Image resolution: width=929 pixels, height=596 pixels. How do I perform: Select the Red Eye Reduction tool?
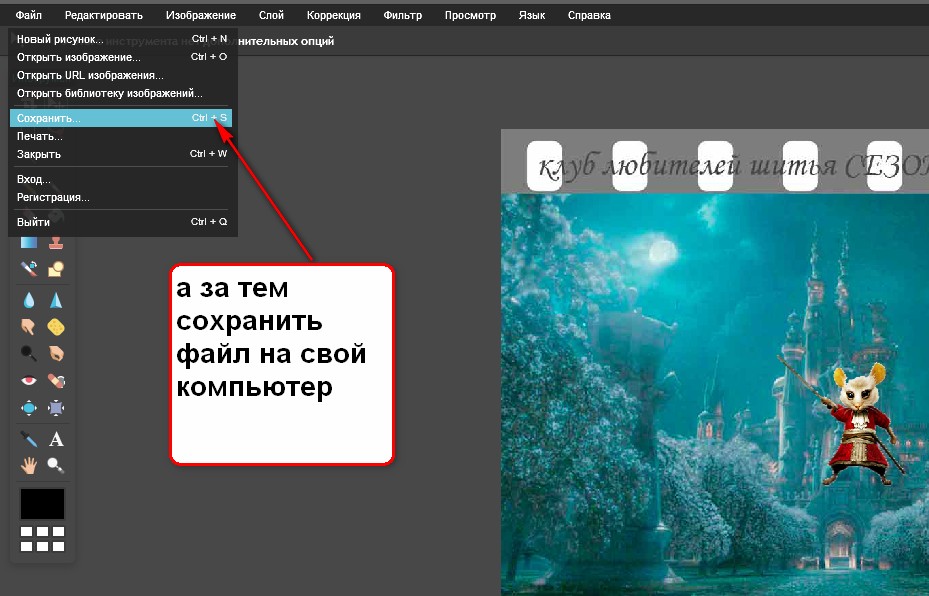pos(29,380)
